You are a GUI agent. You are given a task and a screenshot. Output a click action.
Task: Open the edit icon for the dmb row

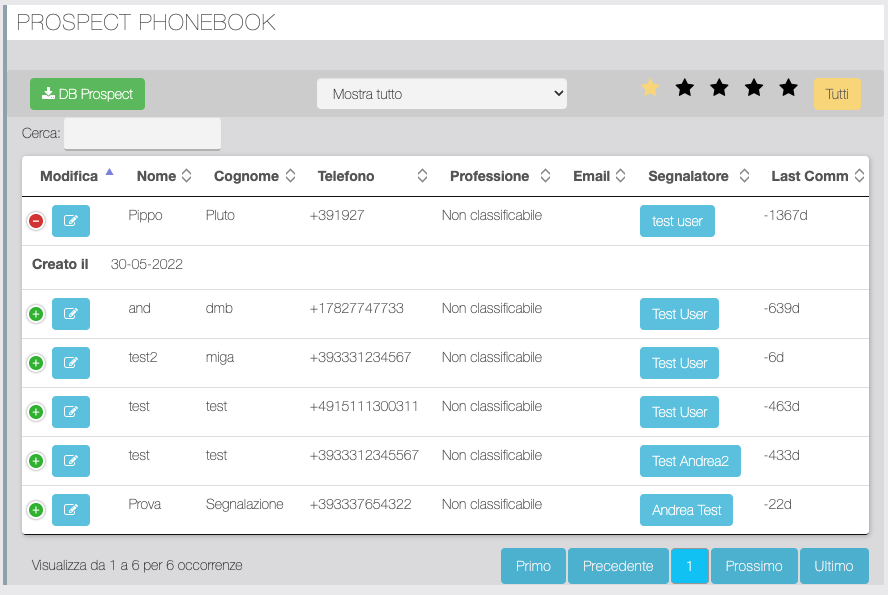point(71,314)
